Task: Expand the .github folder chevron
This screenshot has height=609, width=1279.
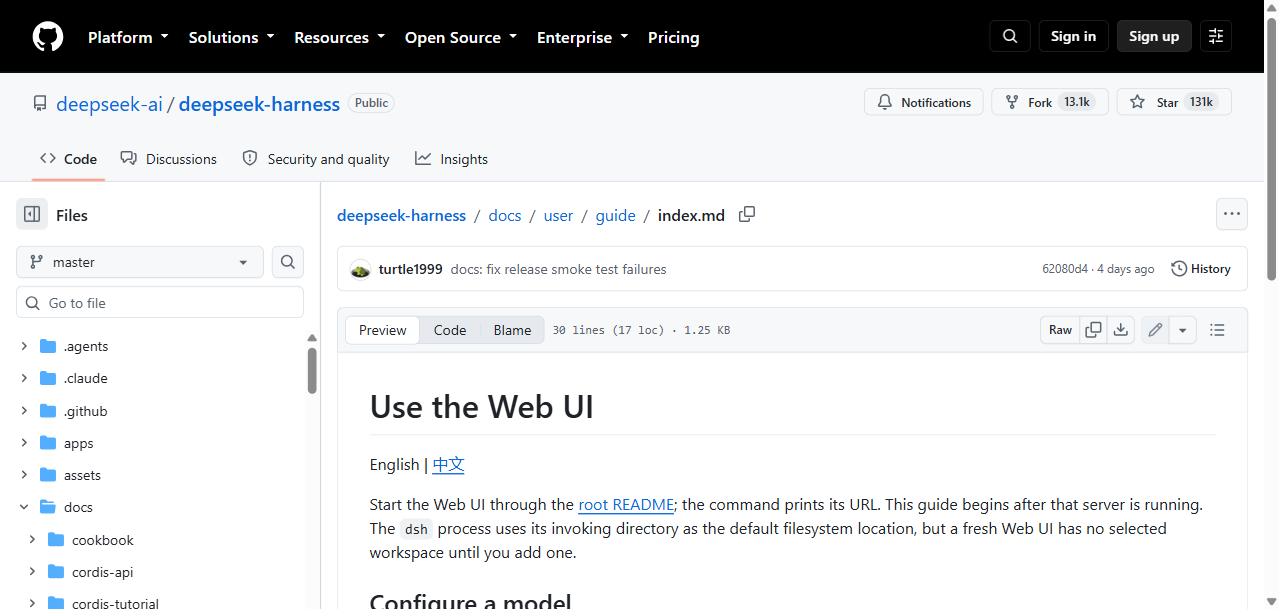Action: pyautogui.click(x=24, y=411)
